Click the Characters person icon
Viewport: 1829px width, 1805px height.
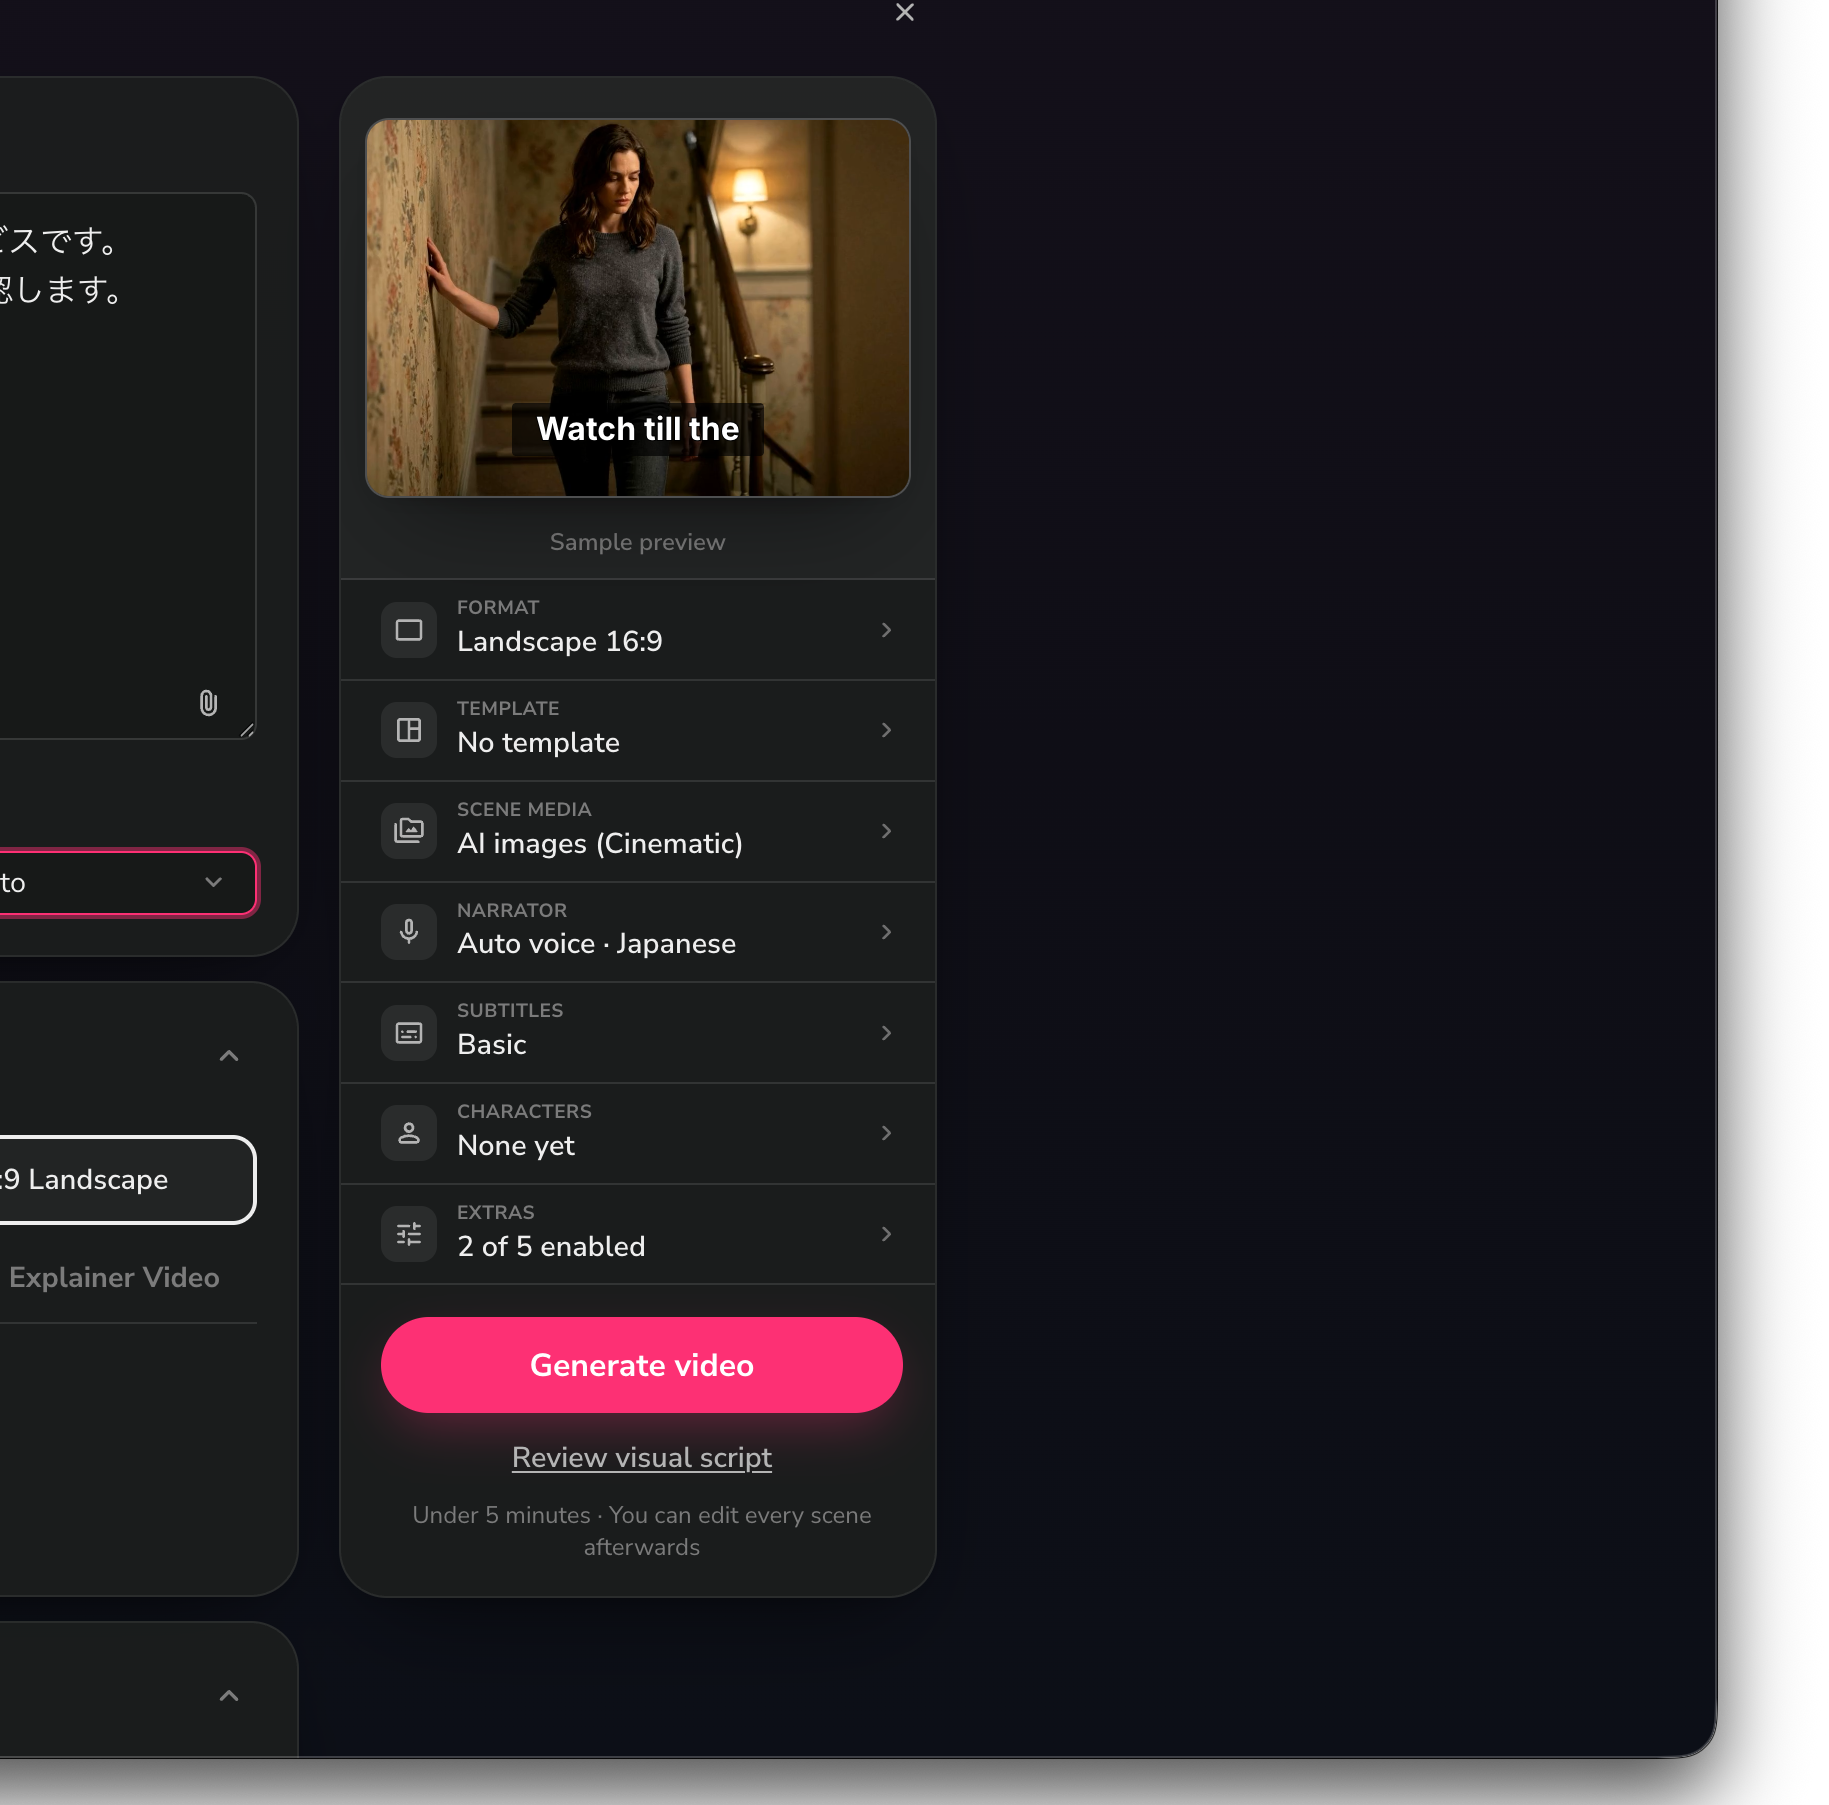click(x=409, y=1133)
